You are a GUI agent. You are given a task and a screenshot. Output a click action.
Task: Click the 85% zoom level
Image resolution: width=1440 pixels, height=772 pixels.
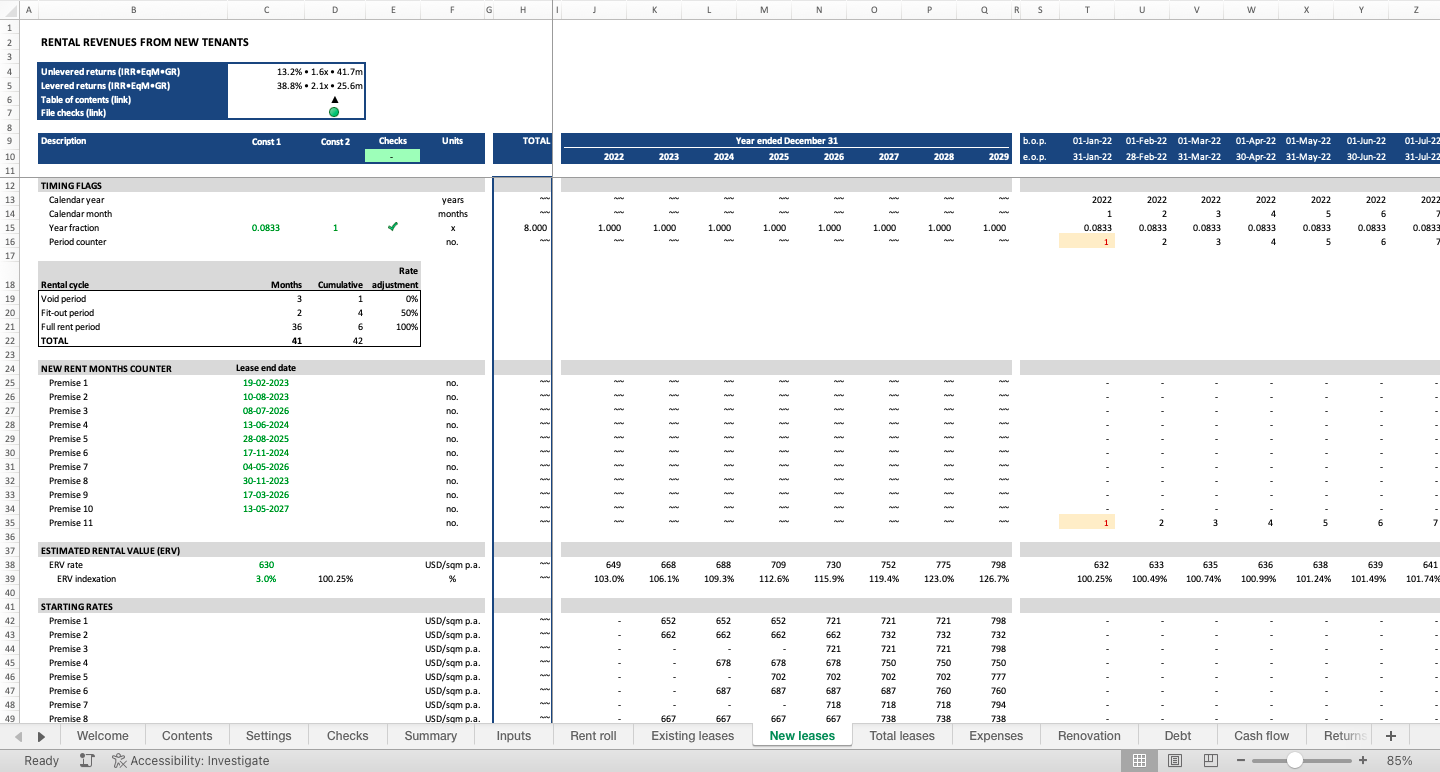click(x=1399, y=761)
